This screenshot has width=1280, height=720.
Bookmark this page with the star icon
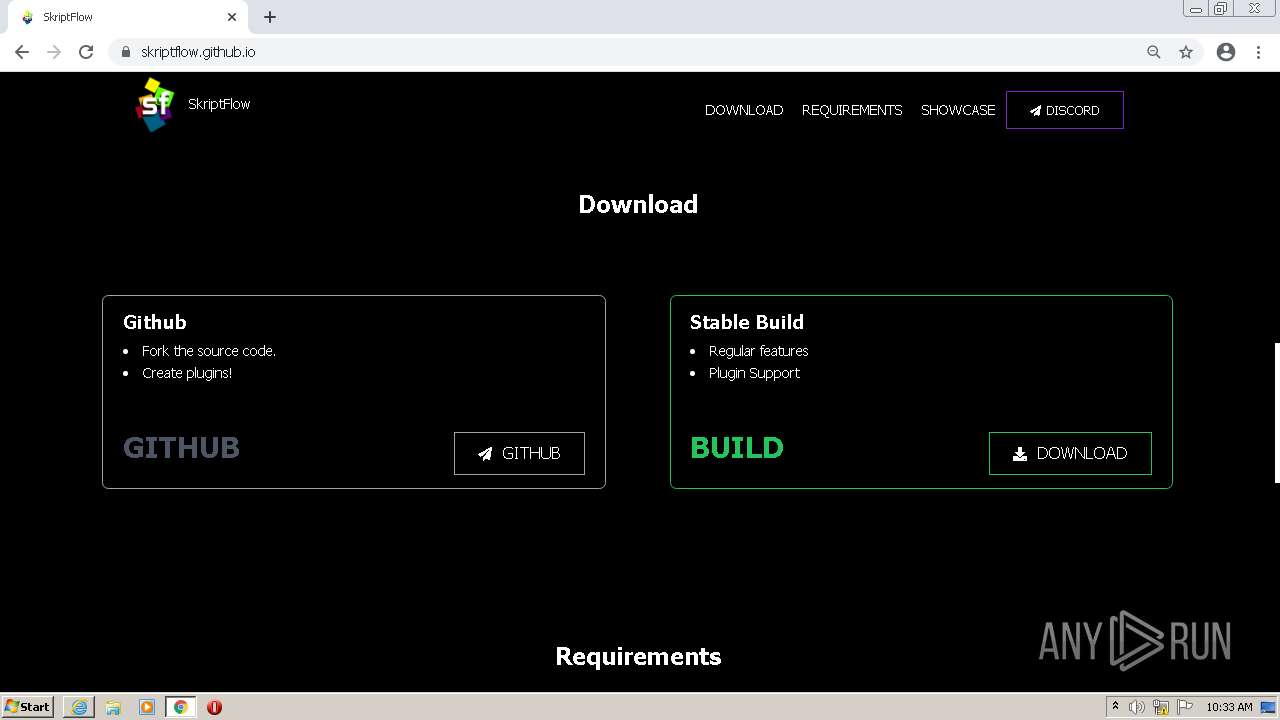pyautogui.click(x=1186, y=52)
